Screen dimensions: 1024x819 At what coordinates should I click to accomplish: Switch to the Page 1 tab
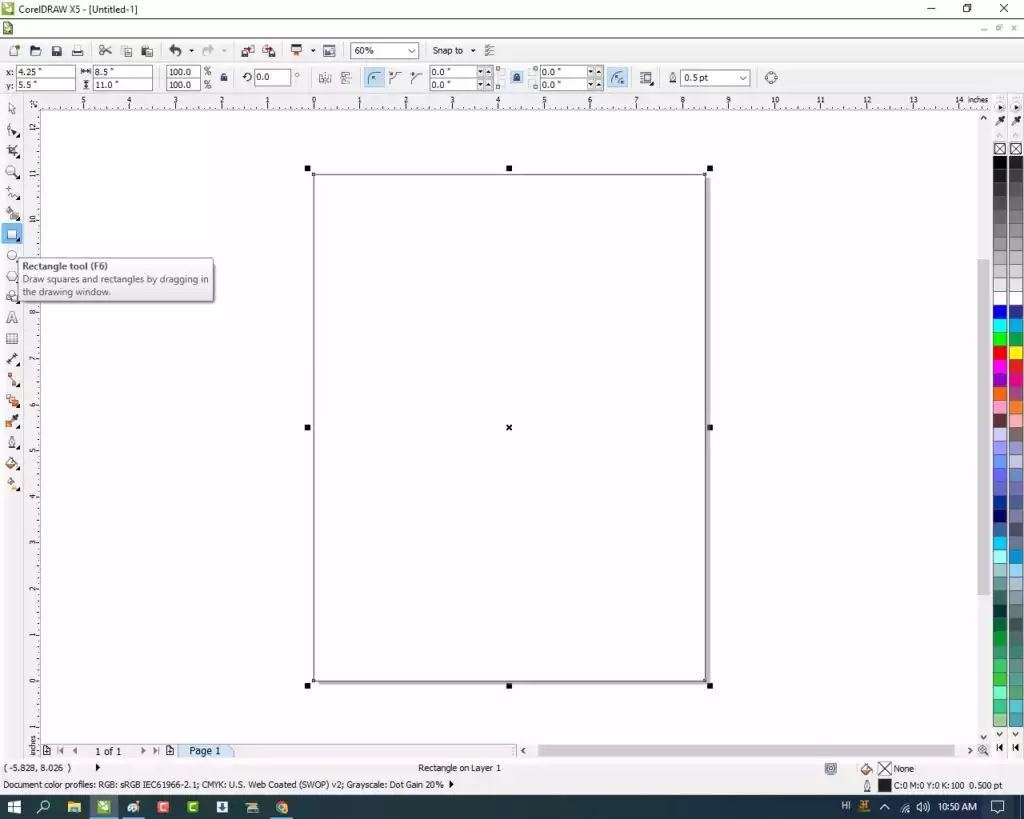point(204,750)
